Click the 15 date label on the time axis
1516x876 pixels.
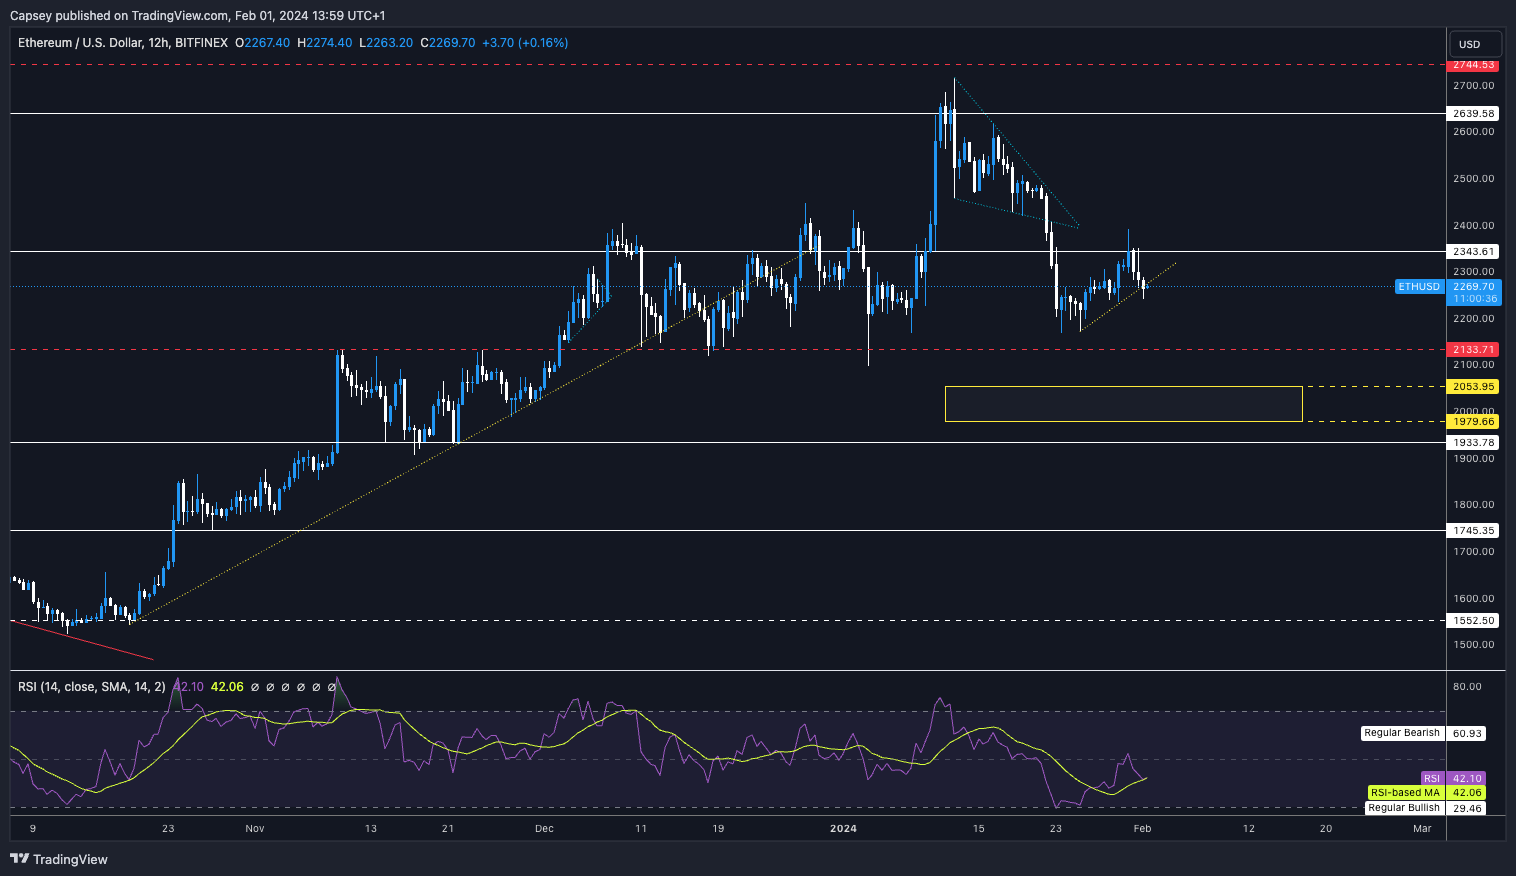[x=979, y=829]
